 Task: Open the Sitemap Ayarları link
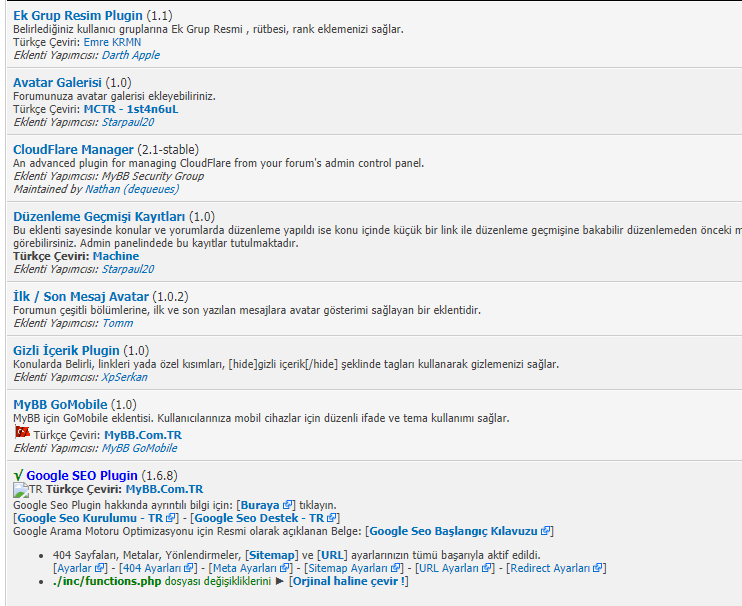click(x=348, y=569)
